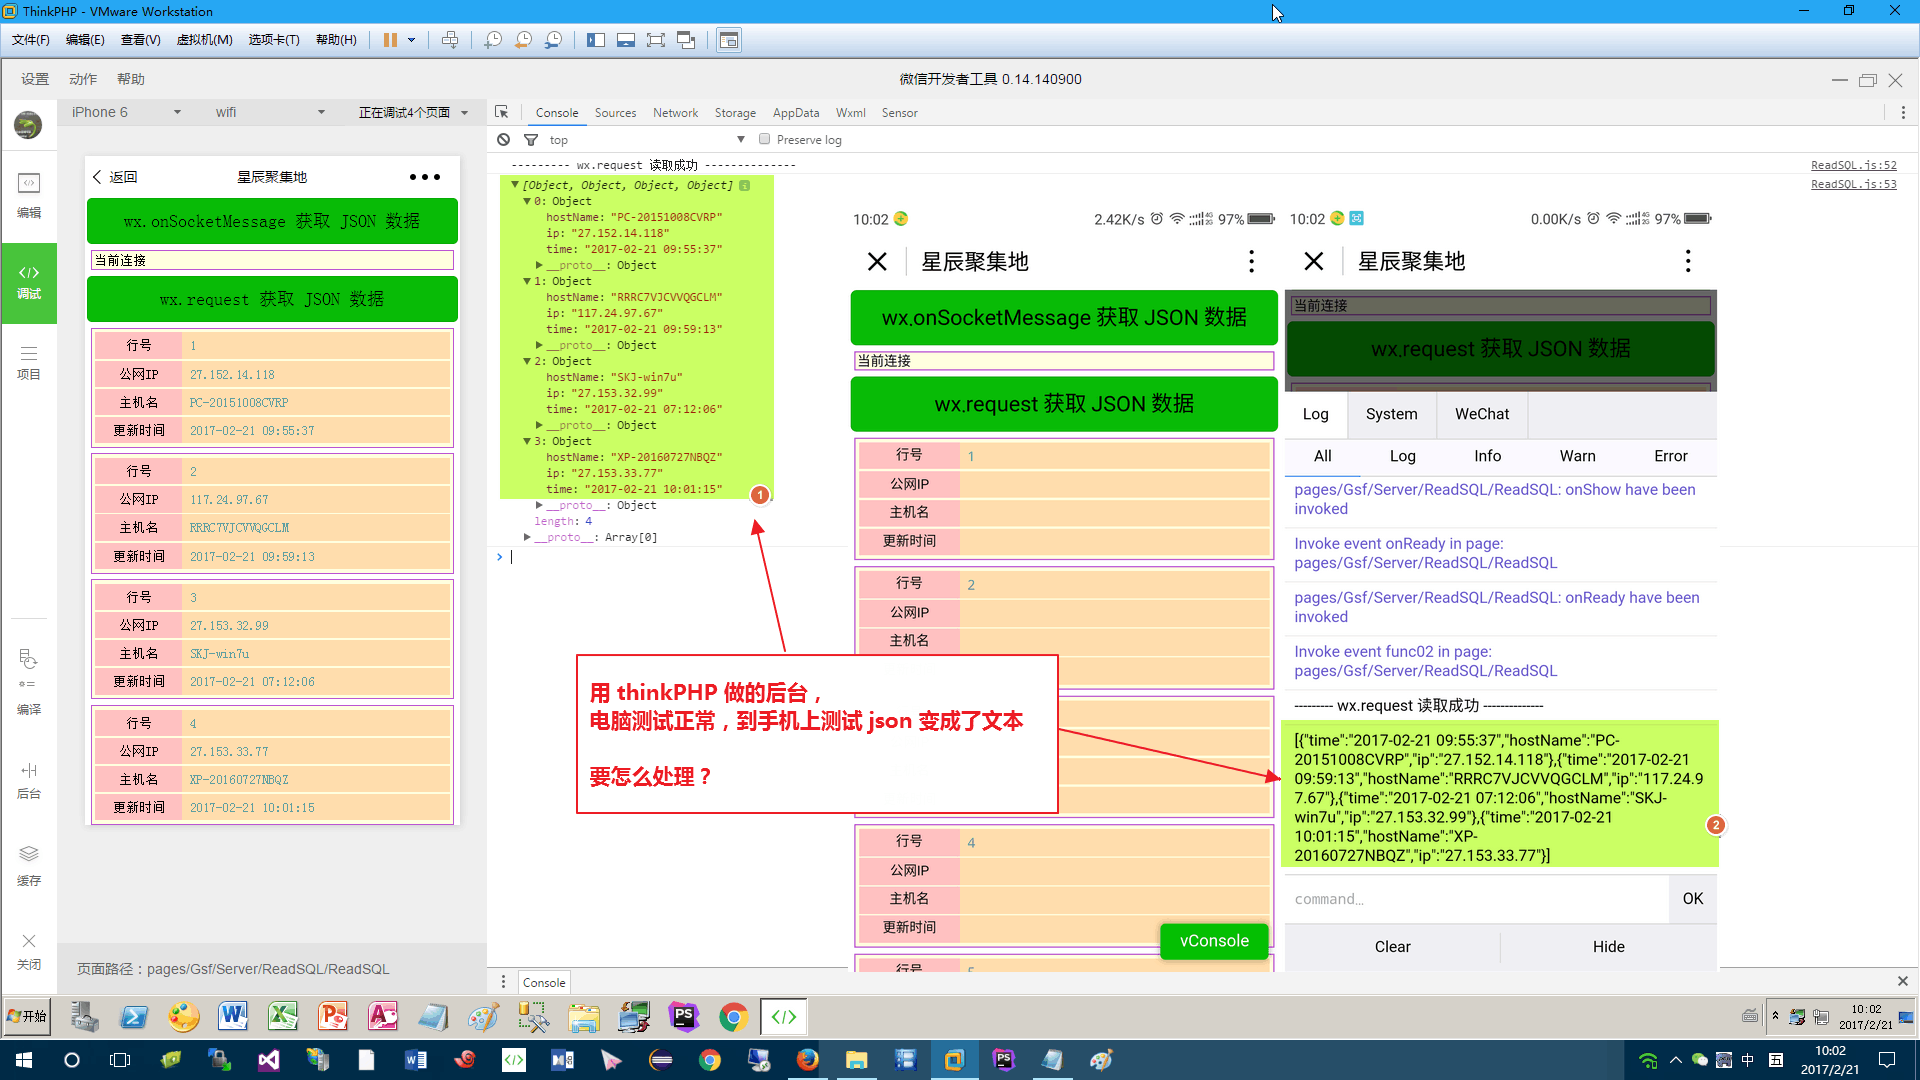Image resolution: width=1920 pixels, height=1080 pixels.
Task: Open the iPhone 6 device dropdown
Action: click(x=127, y=112)
